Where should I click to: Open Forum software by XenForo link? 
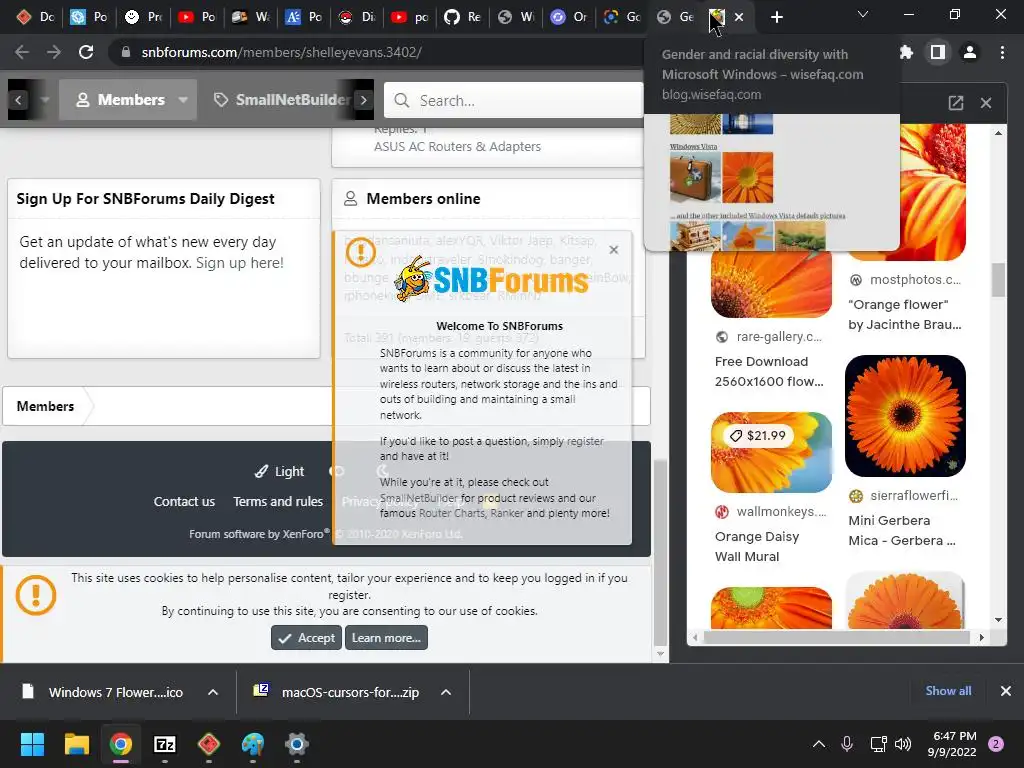(259, 534)
